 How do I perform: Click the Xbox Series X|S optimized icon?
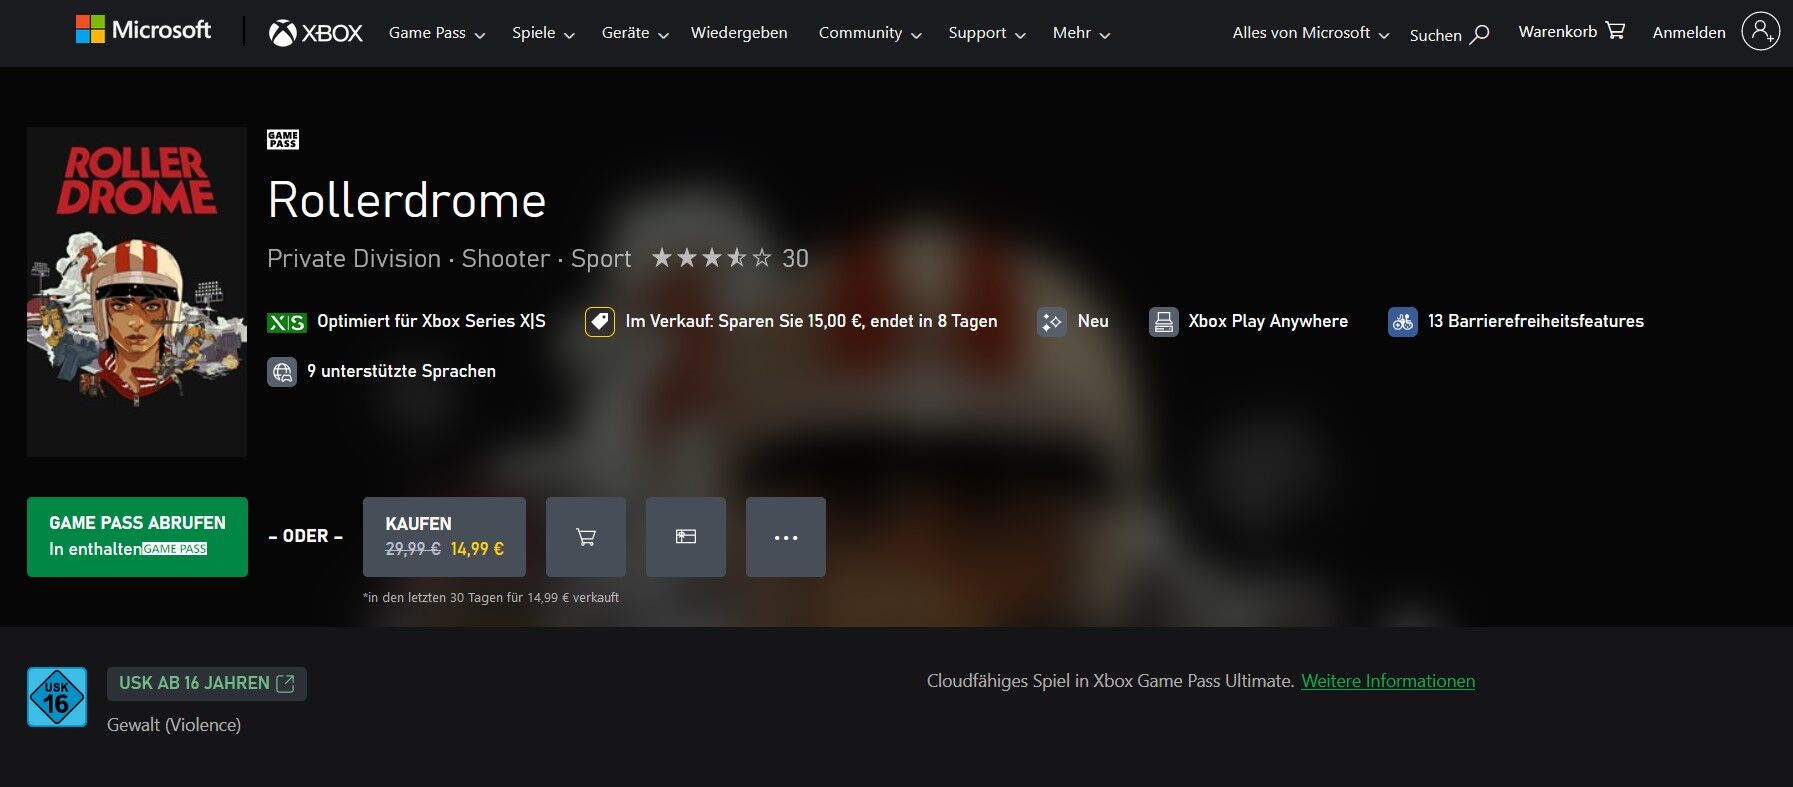pyautogui.click(x=287, y=322)
